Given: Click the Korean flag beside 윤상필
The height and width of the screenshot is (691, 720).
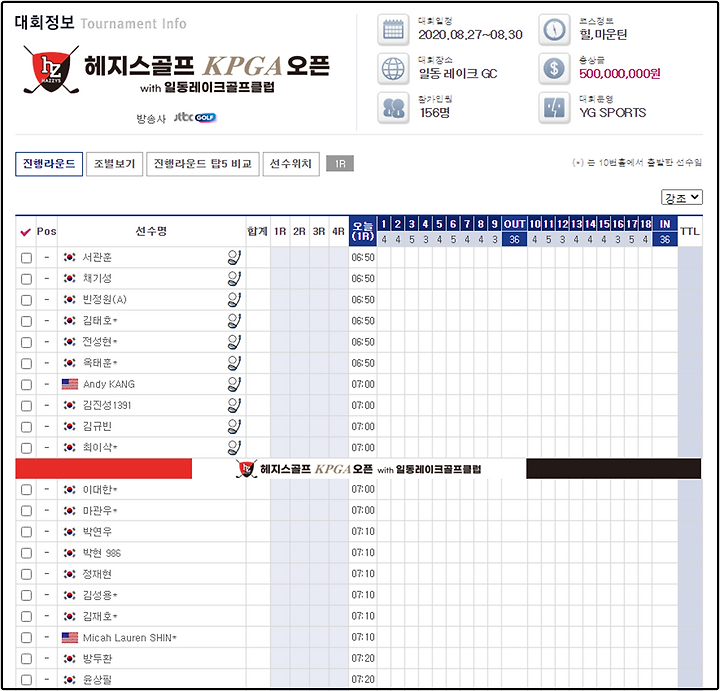Looking at the screenshot, I should [x=69, y=680].
